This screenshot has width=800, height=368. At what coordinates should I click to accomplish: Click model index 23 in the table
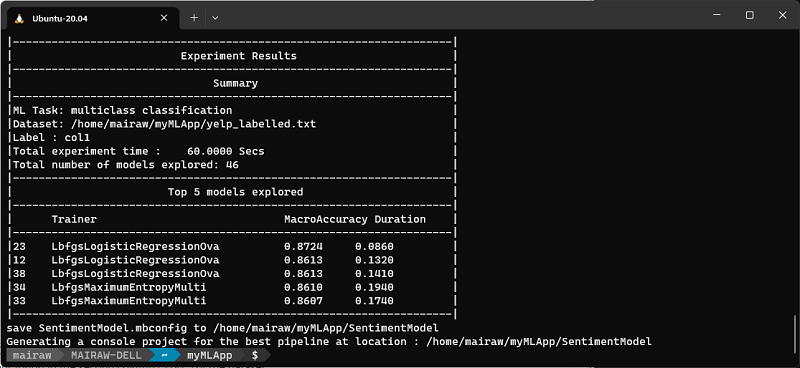coord(19,247)
